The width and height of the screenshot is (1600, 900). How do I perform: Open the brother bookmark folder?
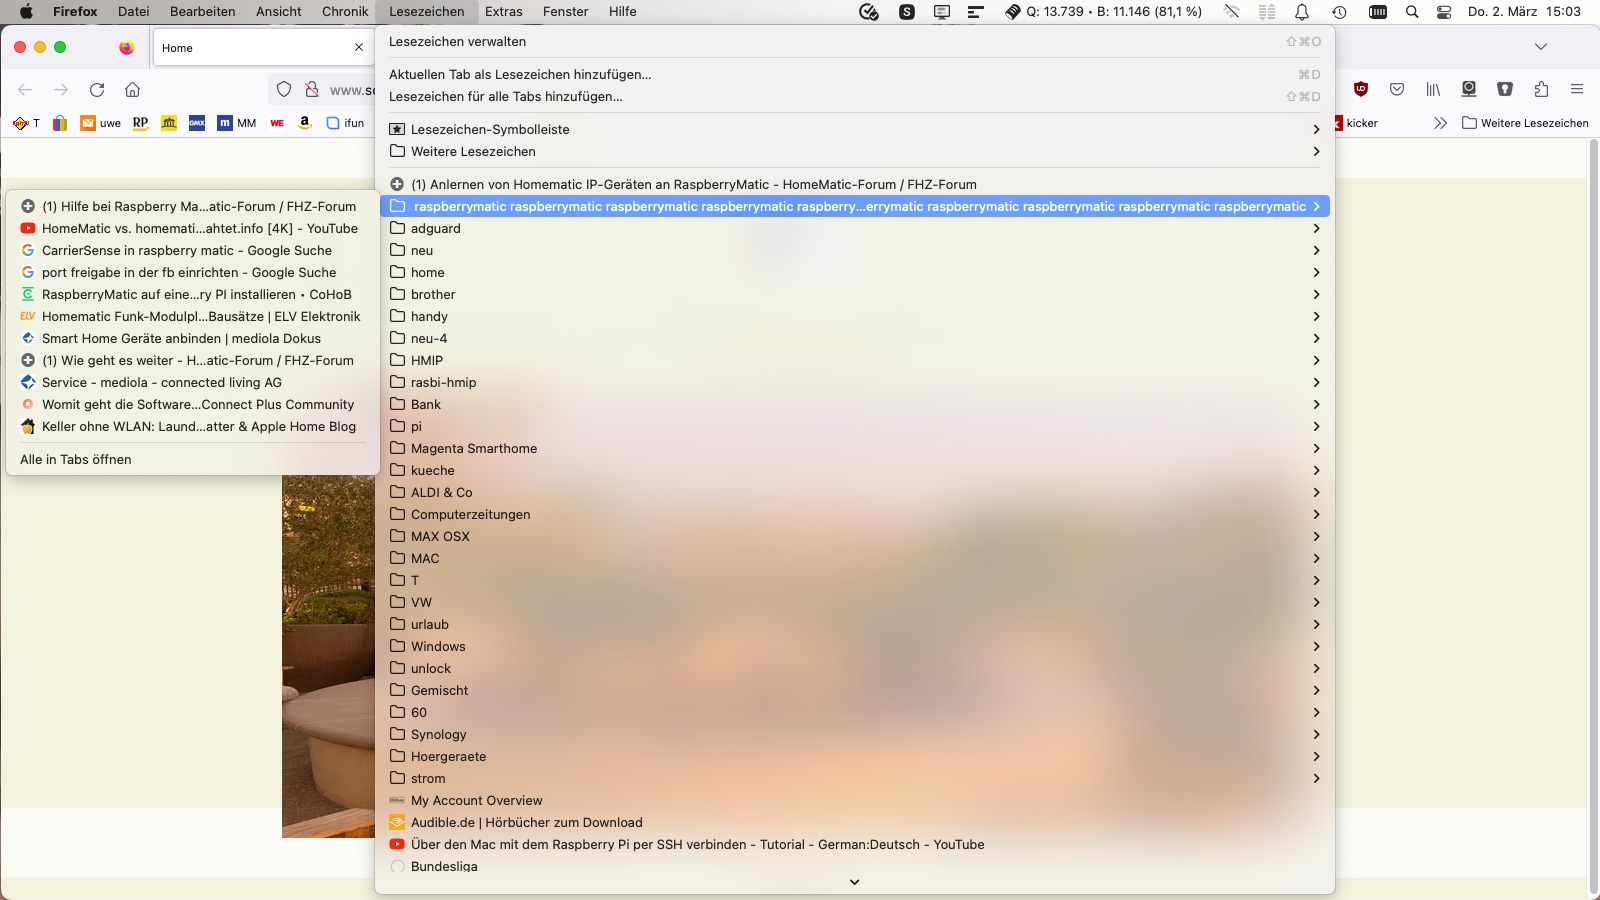click(855, 294)
